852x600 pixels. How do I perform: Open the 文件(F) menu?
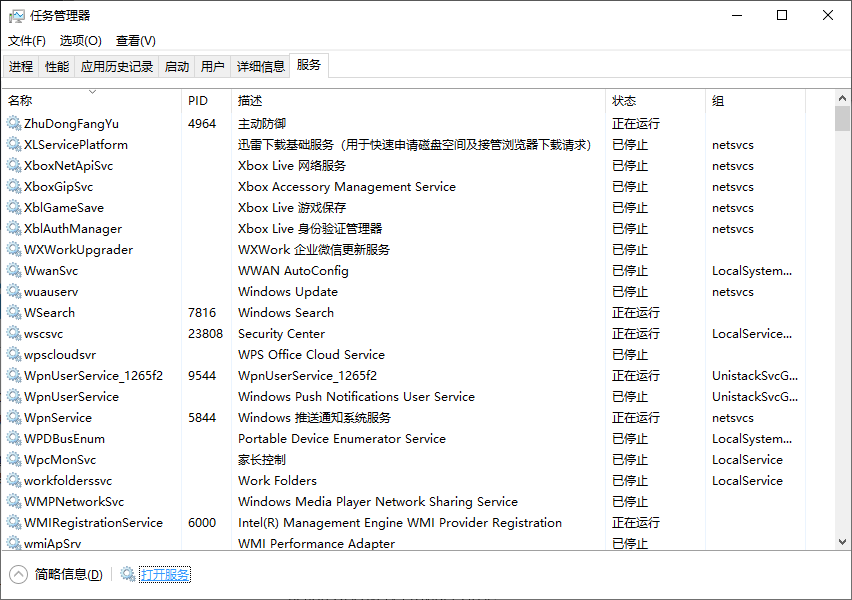(x=26, y=40)
